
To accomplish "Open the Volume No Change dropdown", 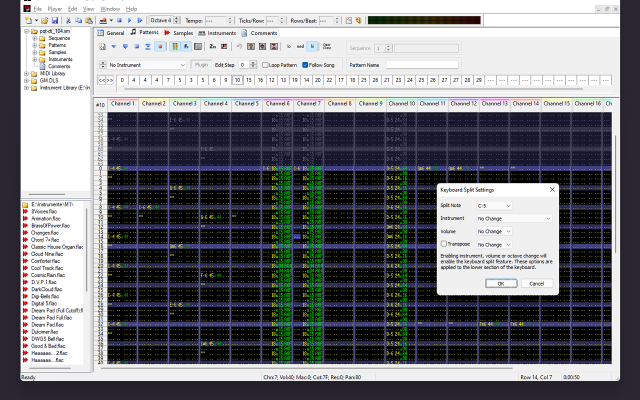I will (494, 231).
